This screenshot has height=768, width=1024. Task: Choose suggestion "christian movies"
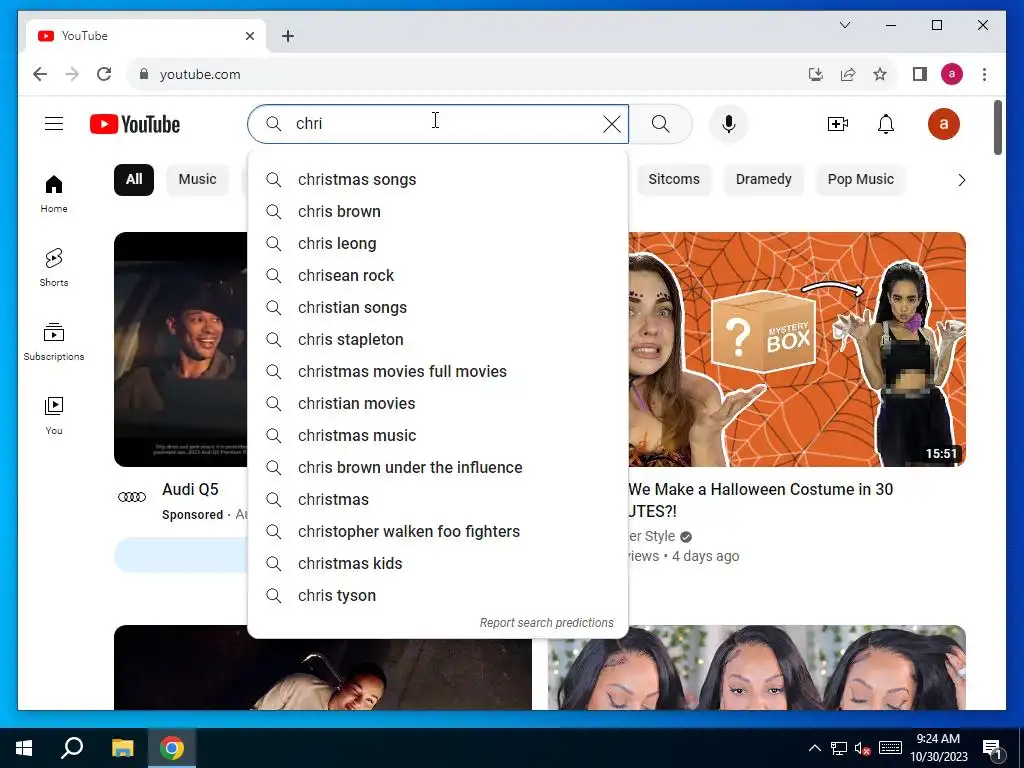[x=438, y=404]
